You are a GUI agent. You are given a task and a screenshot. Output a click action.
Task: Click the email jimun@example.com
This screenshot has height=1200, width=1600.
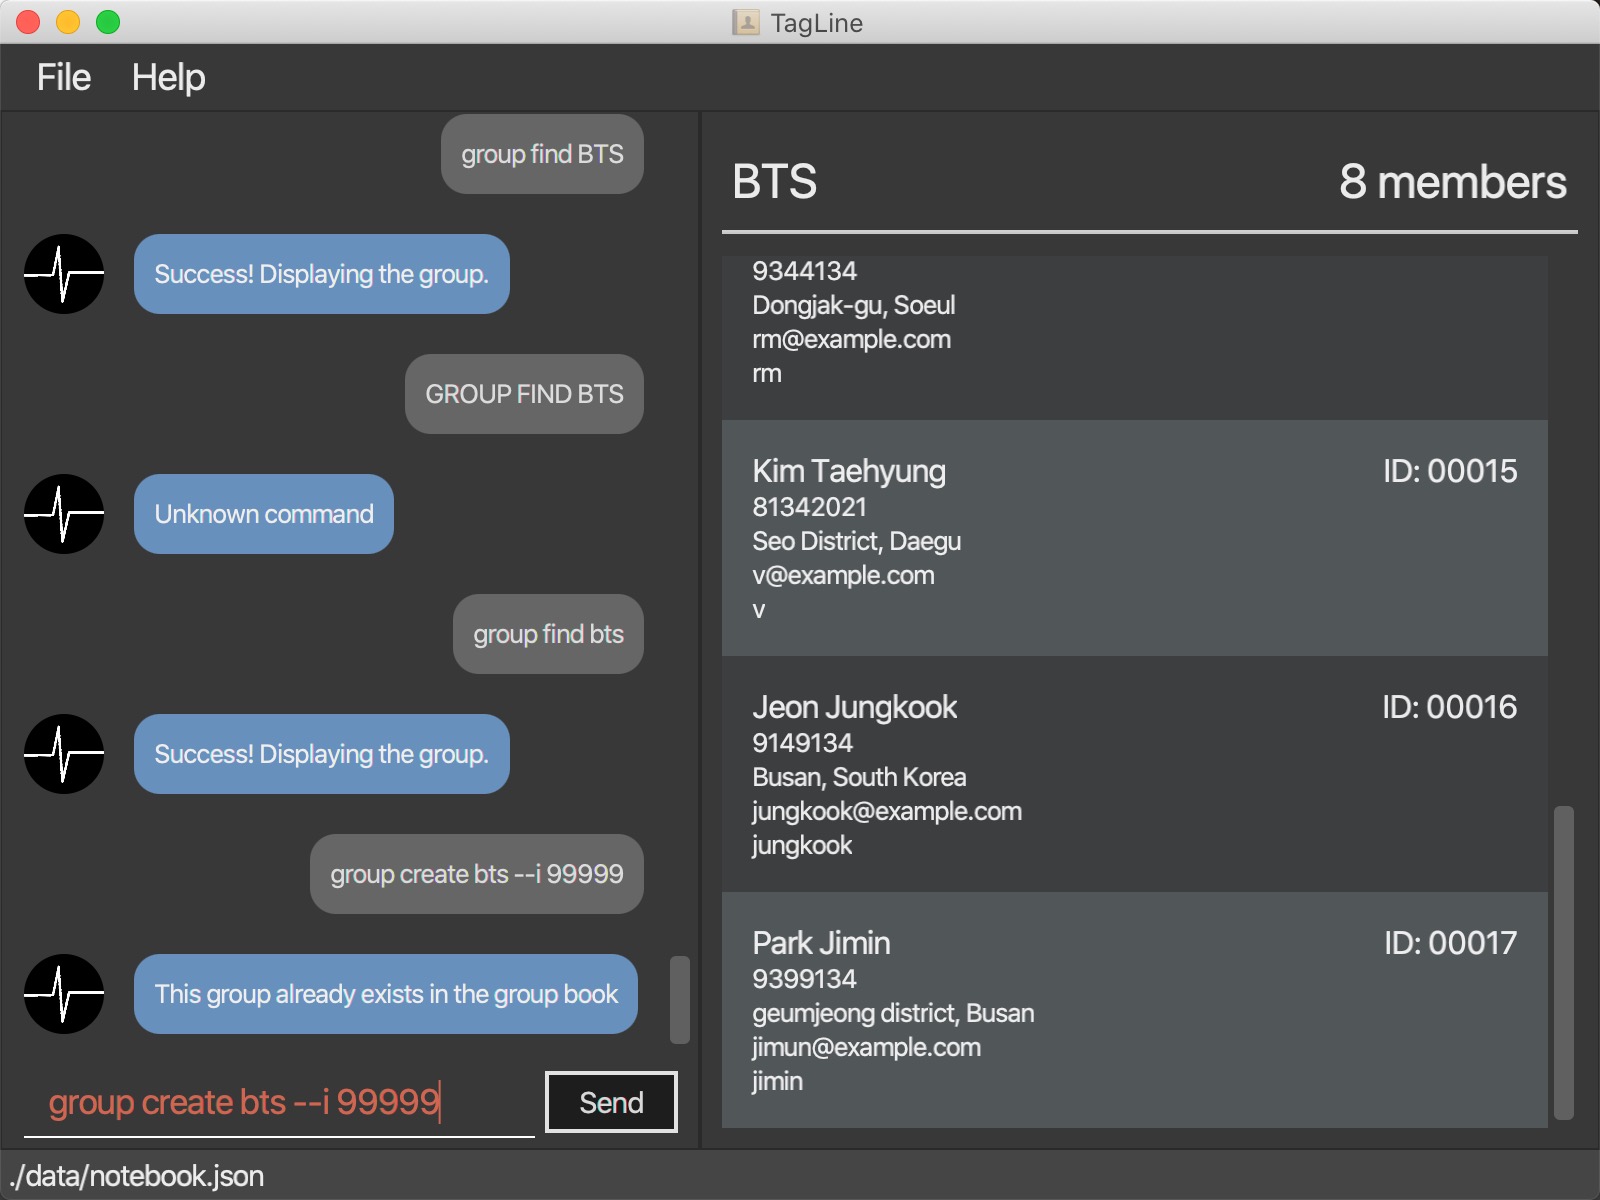[x=866, y=1048]
